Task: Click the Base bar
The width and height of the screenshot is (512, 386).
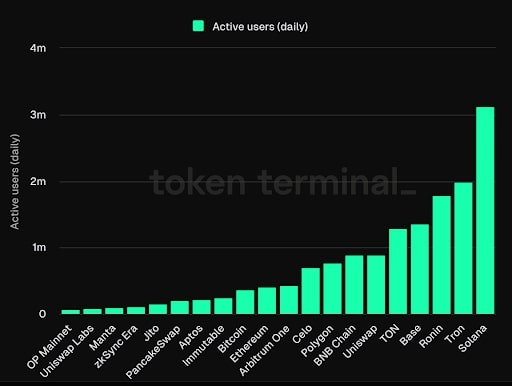Action: [x=420, y=269]
